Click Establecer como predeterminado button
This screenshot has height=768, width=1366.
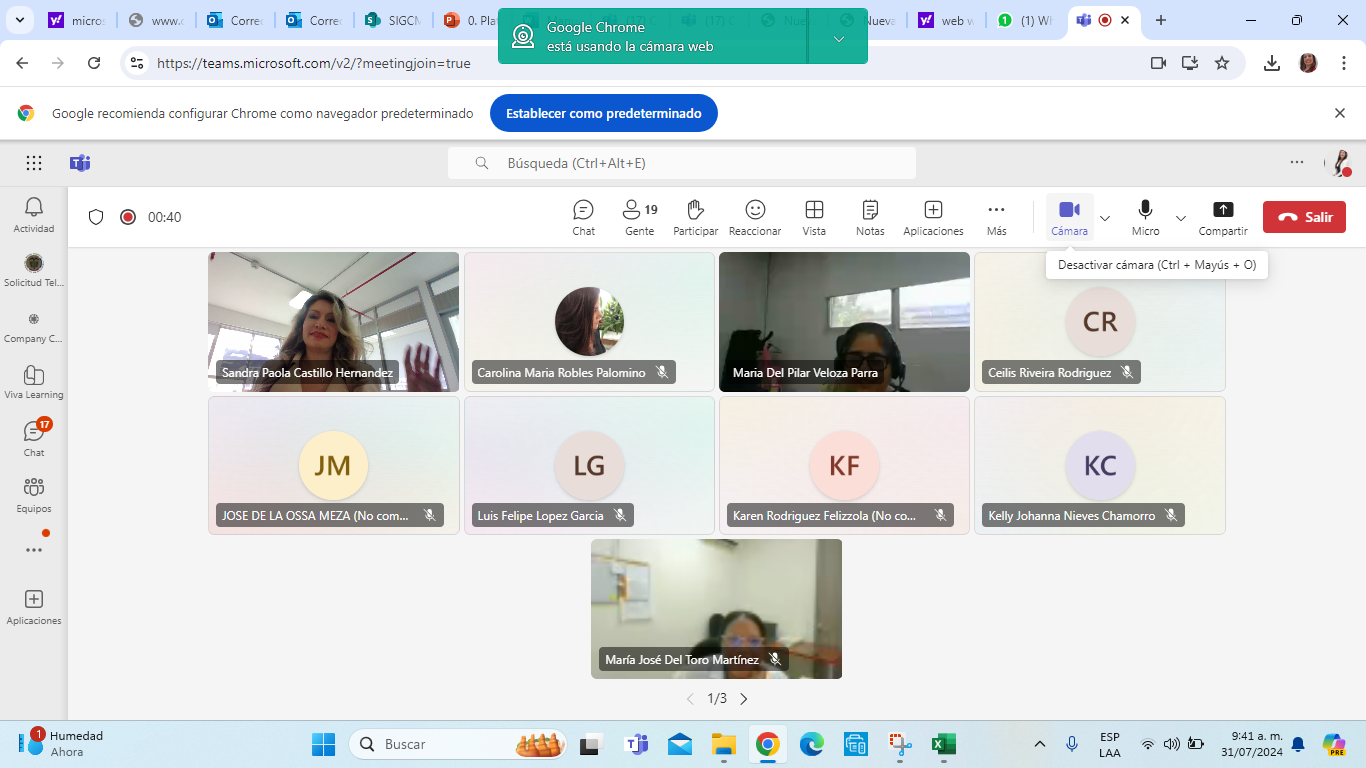coord(604,113)
